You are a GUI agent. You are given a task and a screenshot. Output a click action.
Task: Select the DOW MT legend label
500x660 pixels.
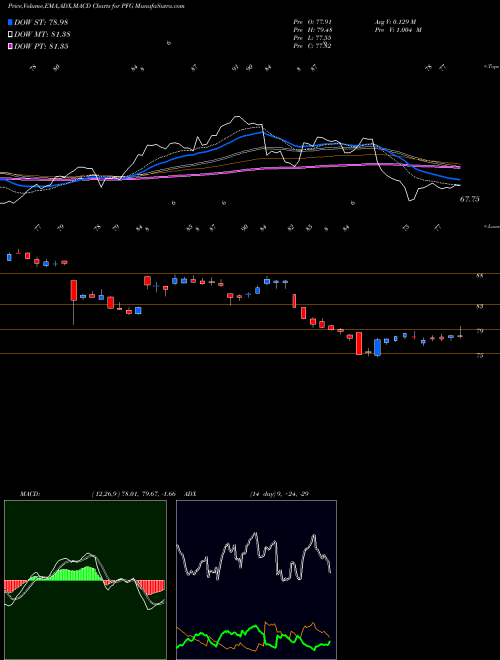click(42, 35)
